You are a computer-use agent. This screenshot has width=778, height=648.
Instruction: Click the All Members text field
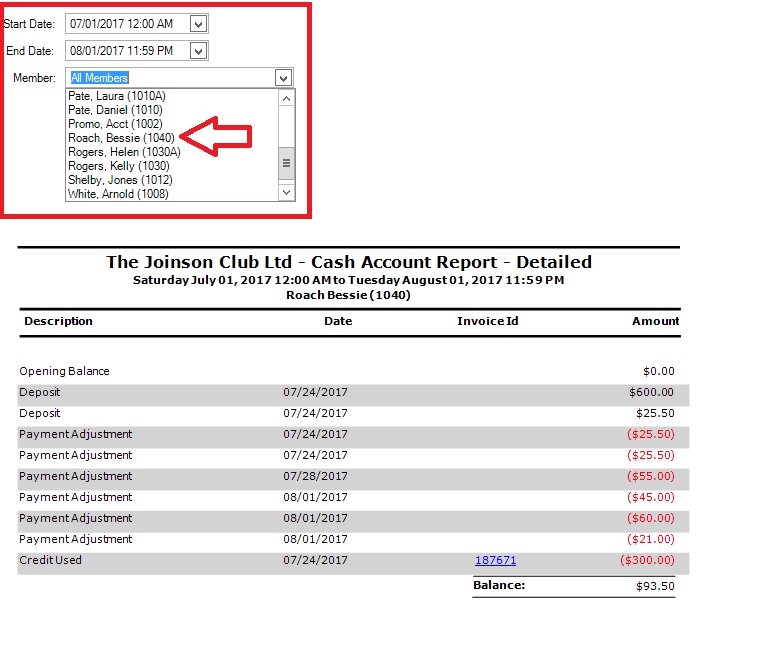[168, 78]
